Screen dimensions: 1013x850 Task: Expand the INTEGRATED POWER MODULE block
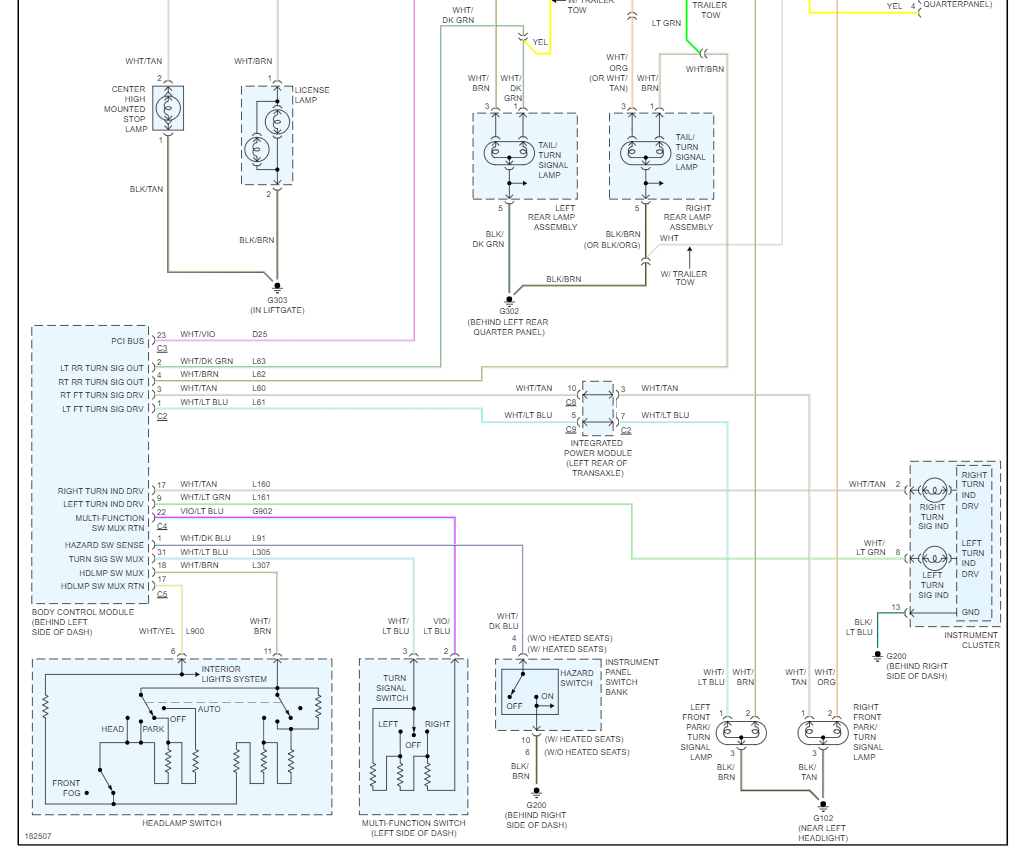[597, 406]
